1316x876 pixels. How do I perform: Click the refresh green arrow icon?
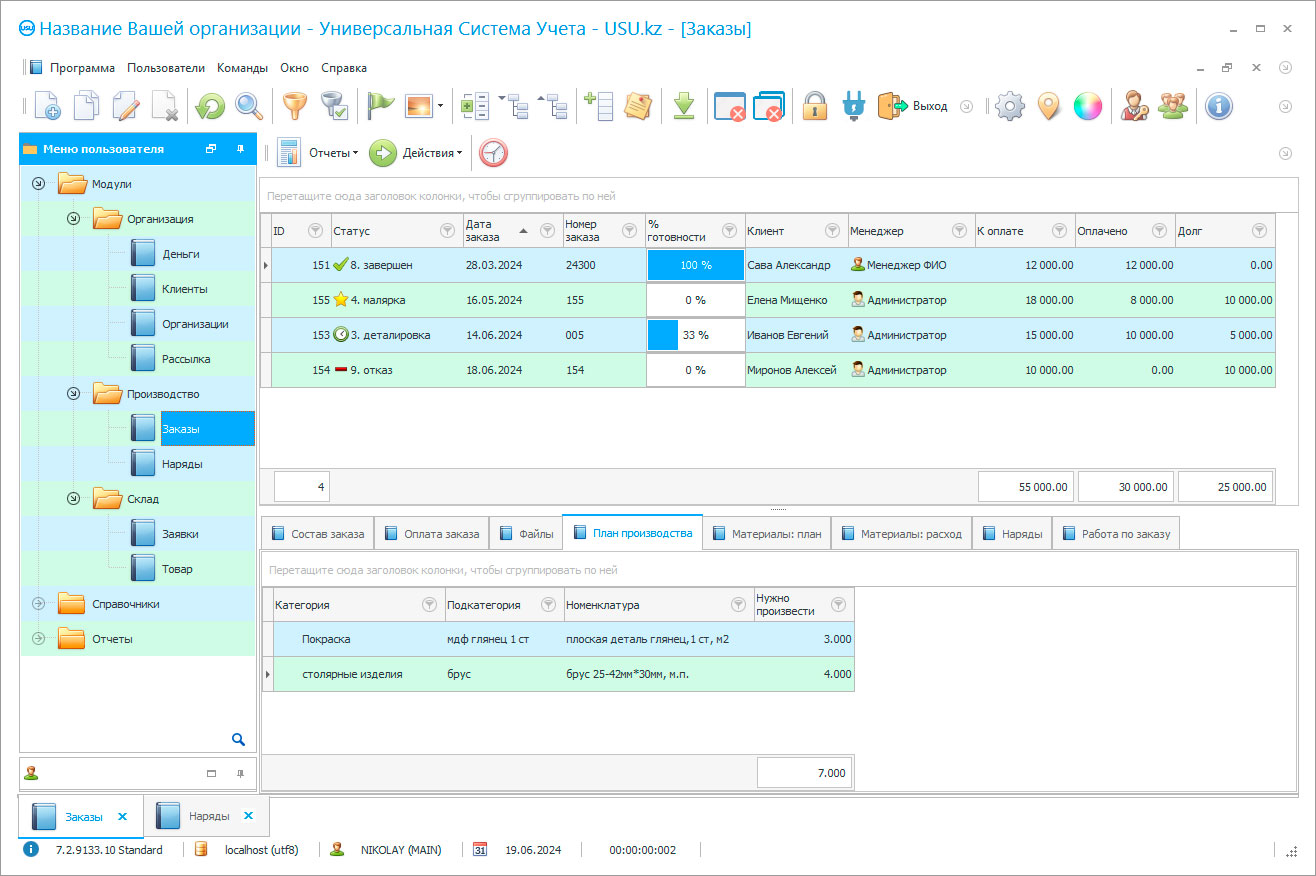(210, 106)
